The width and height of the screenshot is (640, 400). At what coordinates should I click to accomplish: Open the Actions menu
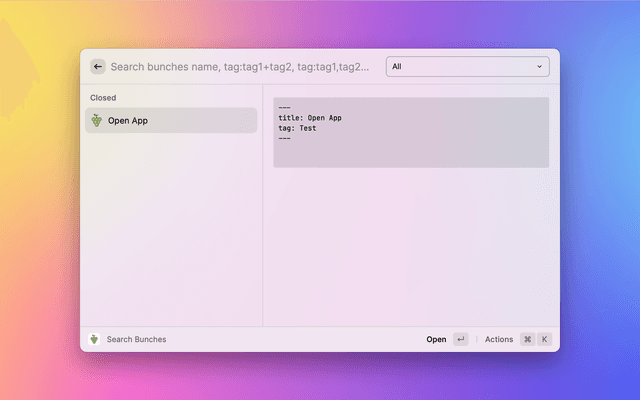498,339
